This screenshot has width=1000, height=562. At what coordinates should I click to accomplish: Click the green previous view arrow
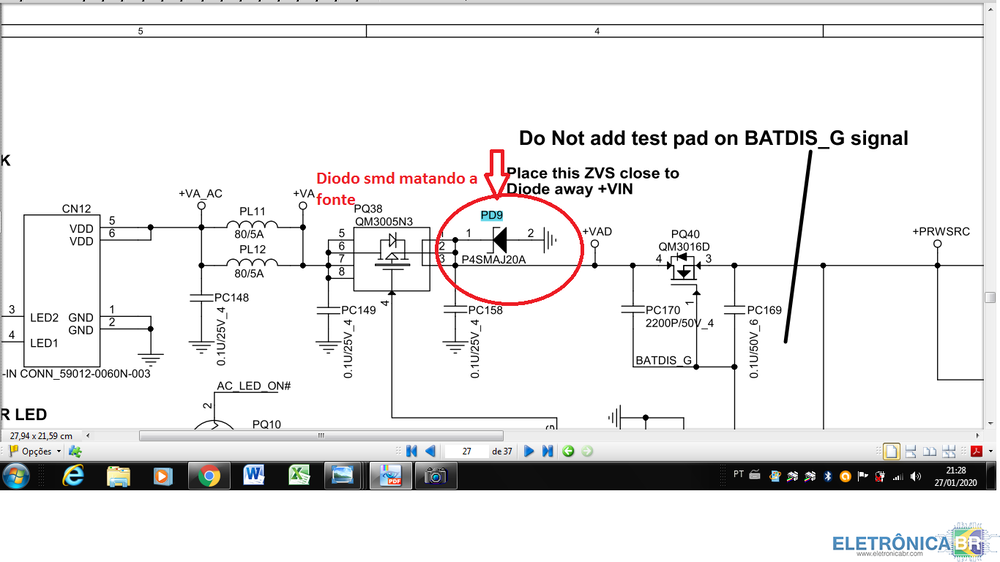(x=568, y=451)
